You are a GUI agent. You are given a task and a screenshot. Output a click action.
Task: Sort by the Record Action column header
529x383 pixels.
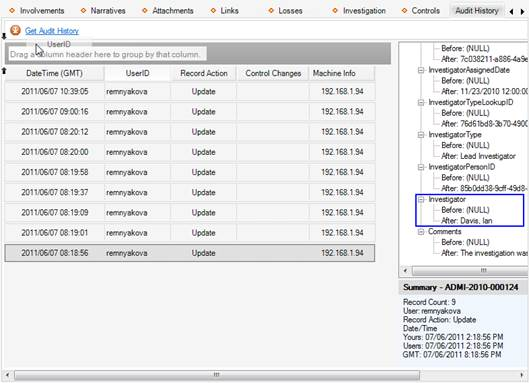coord(204,73)
